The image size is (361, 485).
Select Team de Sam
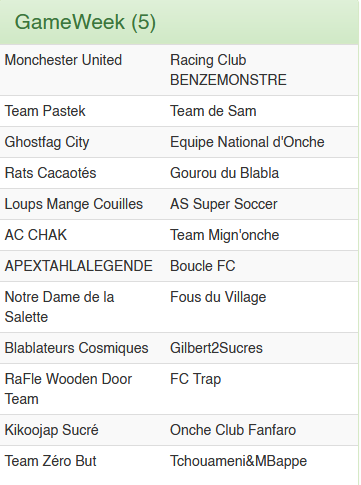tap(213, 111)
